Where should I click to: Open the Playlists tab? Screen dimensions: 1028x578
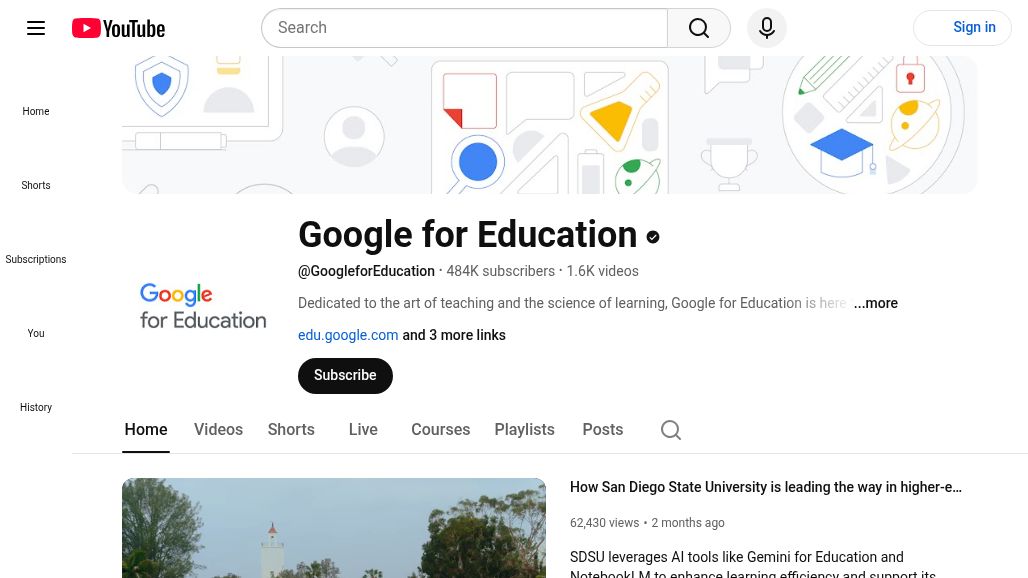524,429
